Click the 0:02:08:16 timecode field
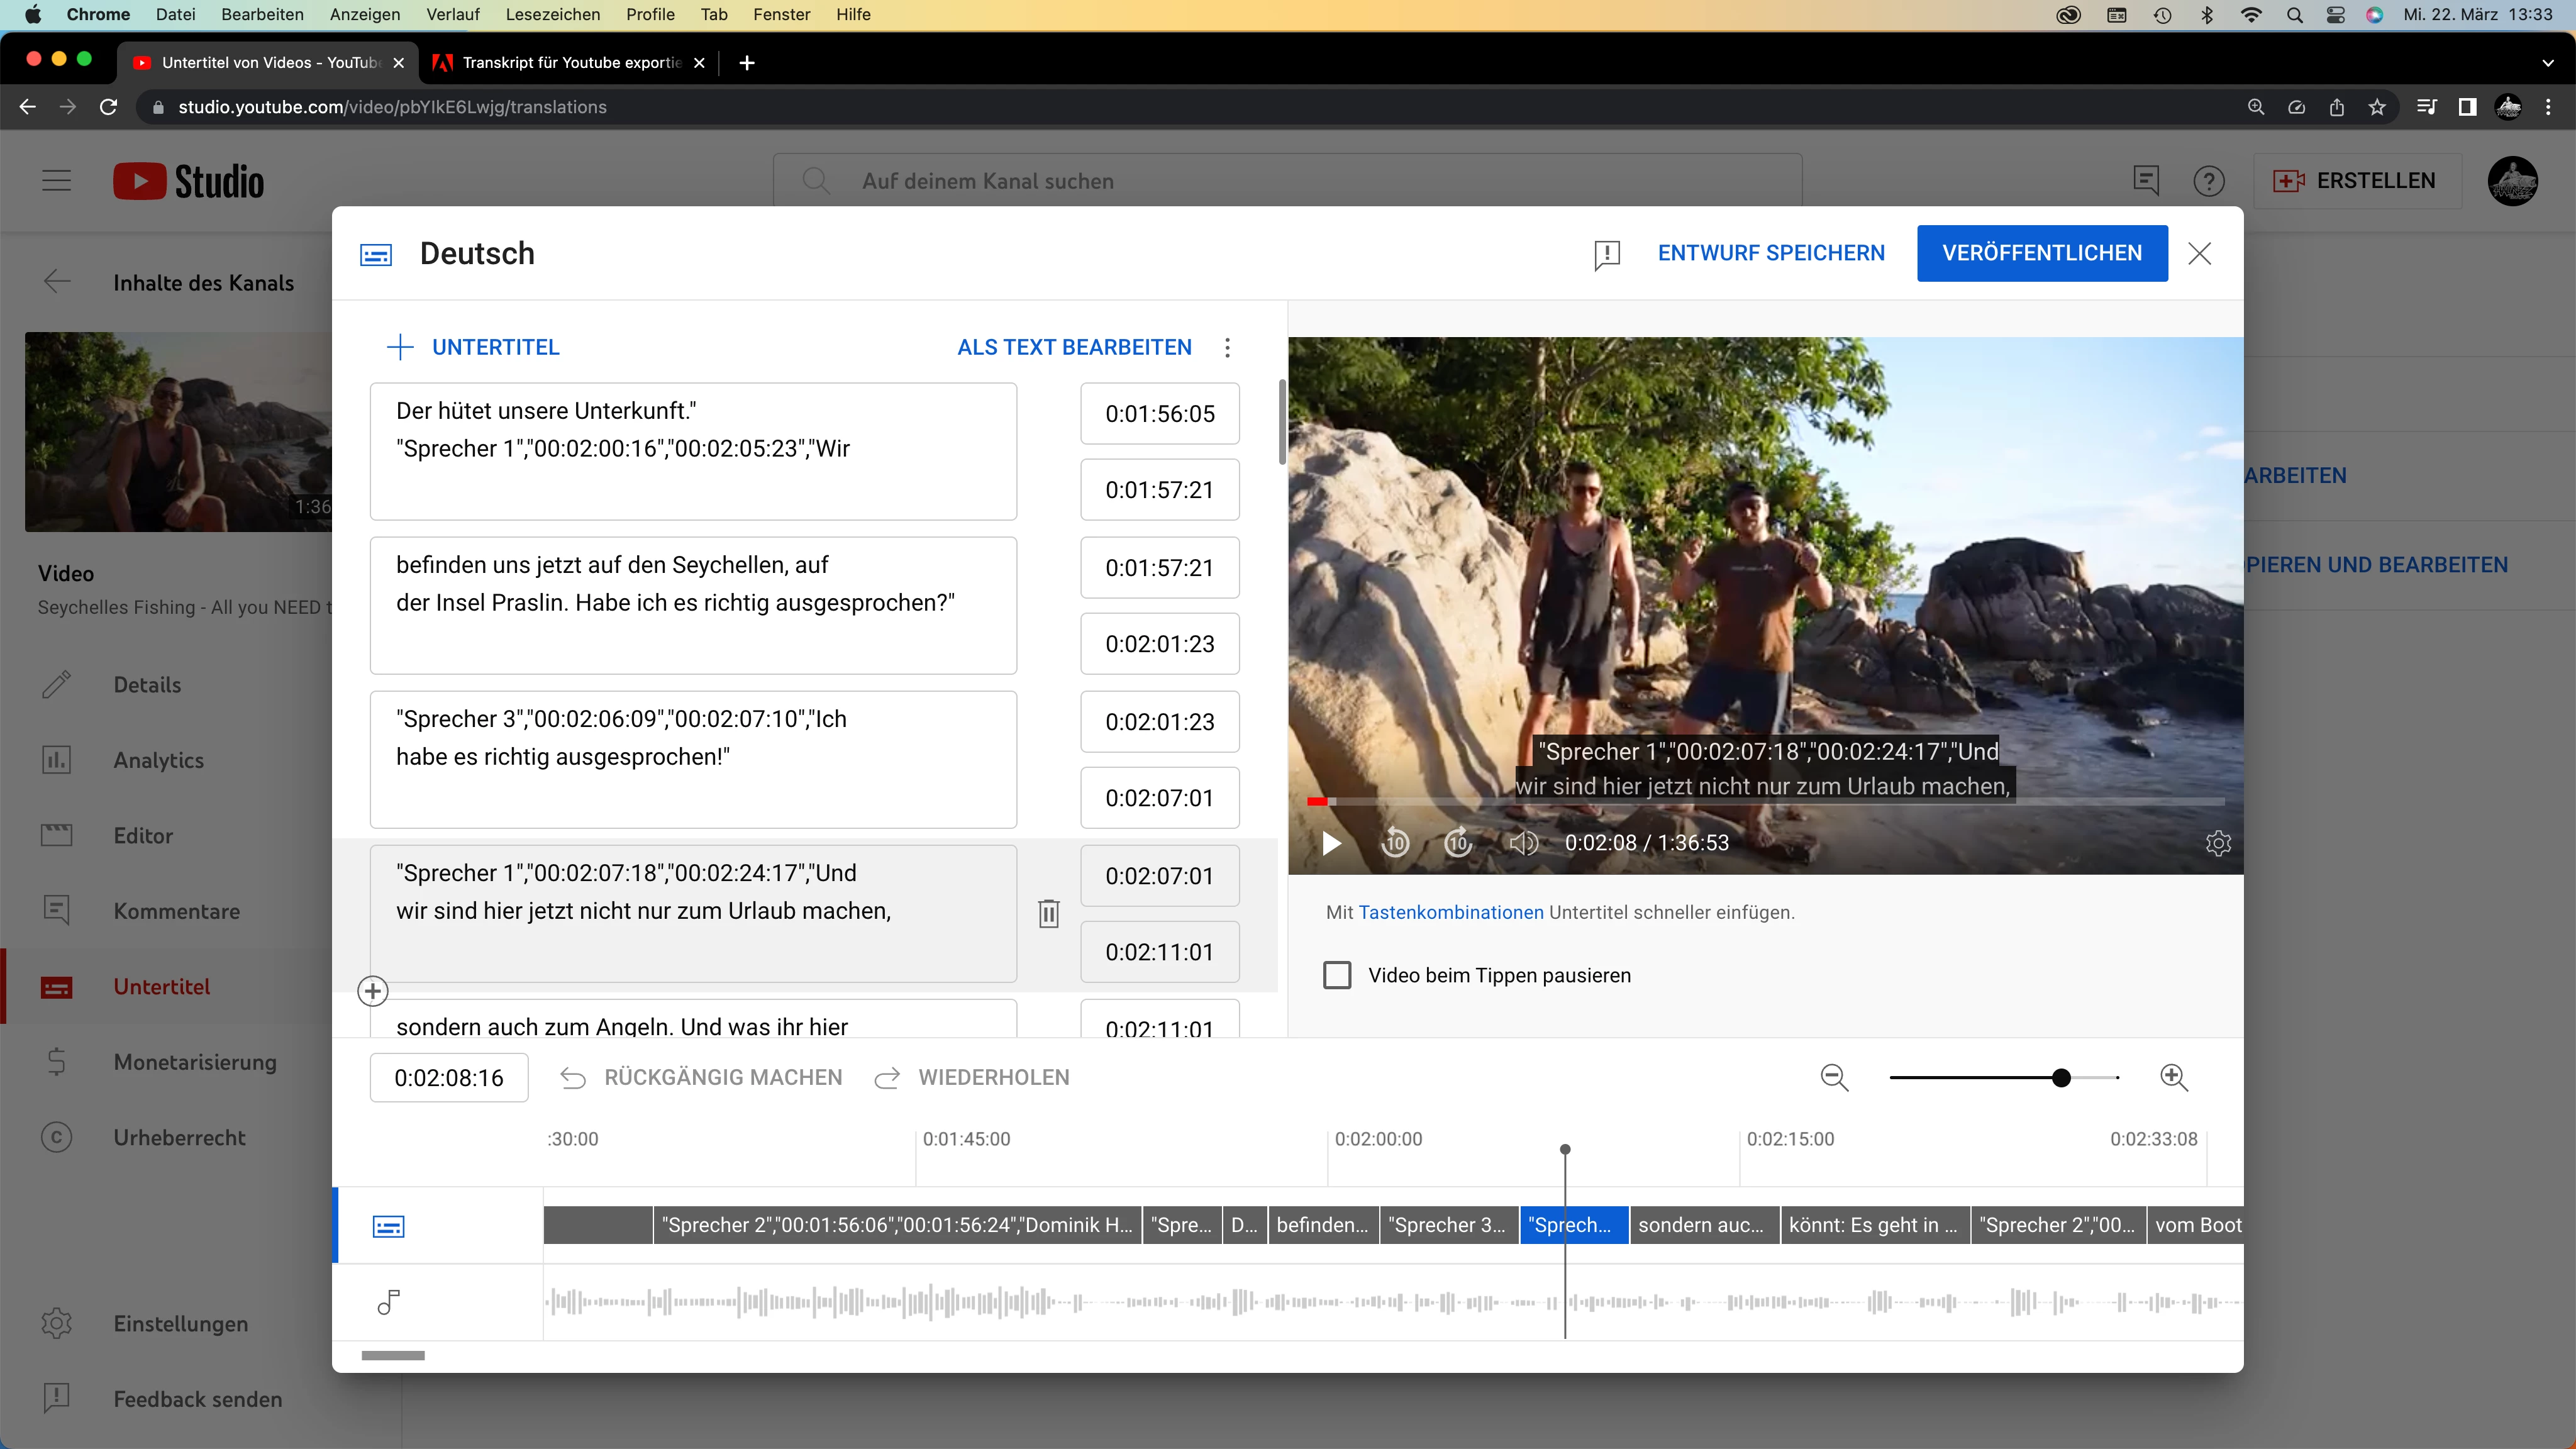The height and width of the screenshot is (1449, 2576). point(449,1077)
